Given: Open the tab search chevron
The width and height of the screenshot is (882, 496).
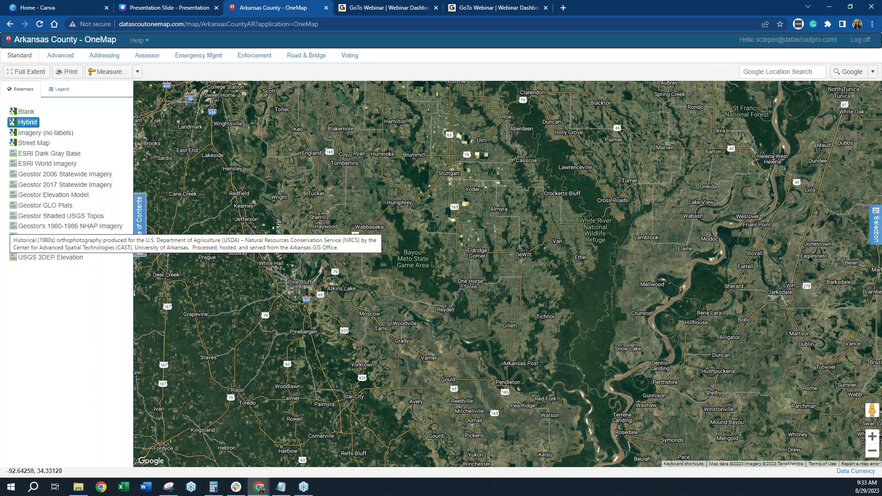Looking at the screenshot, I should [x=808, y=7].
